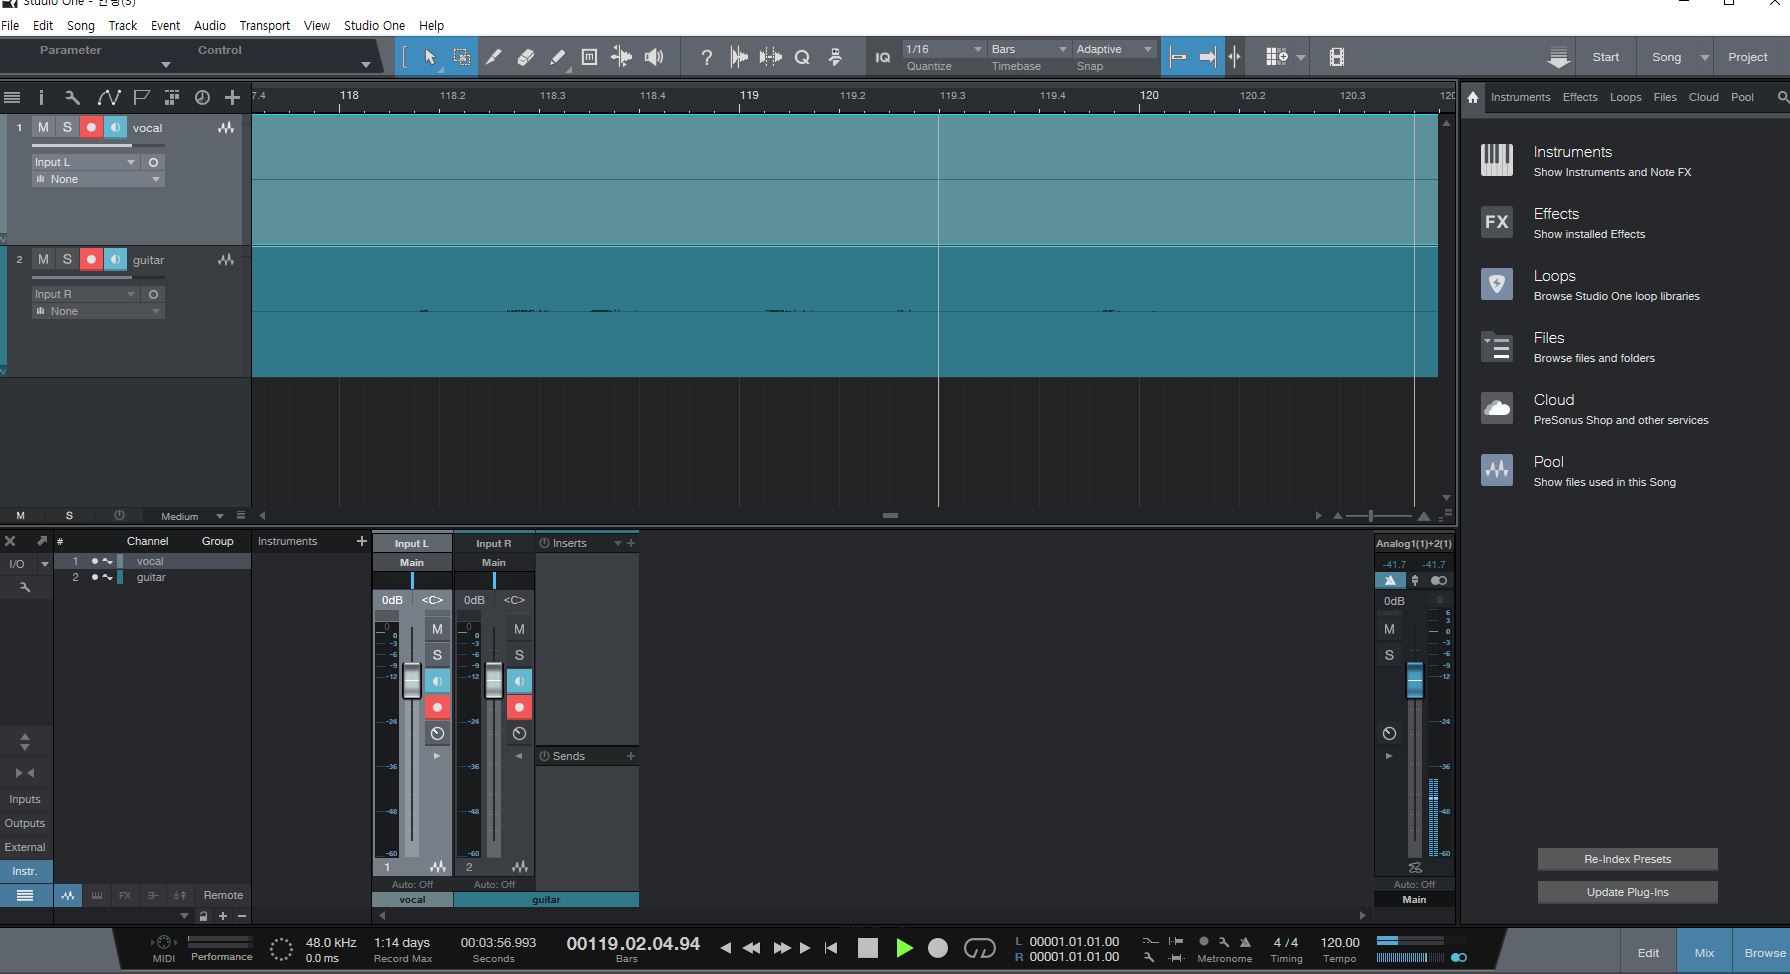
Task: Click the Update Plug-Ins button
Action: coord(1627,892)
